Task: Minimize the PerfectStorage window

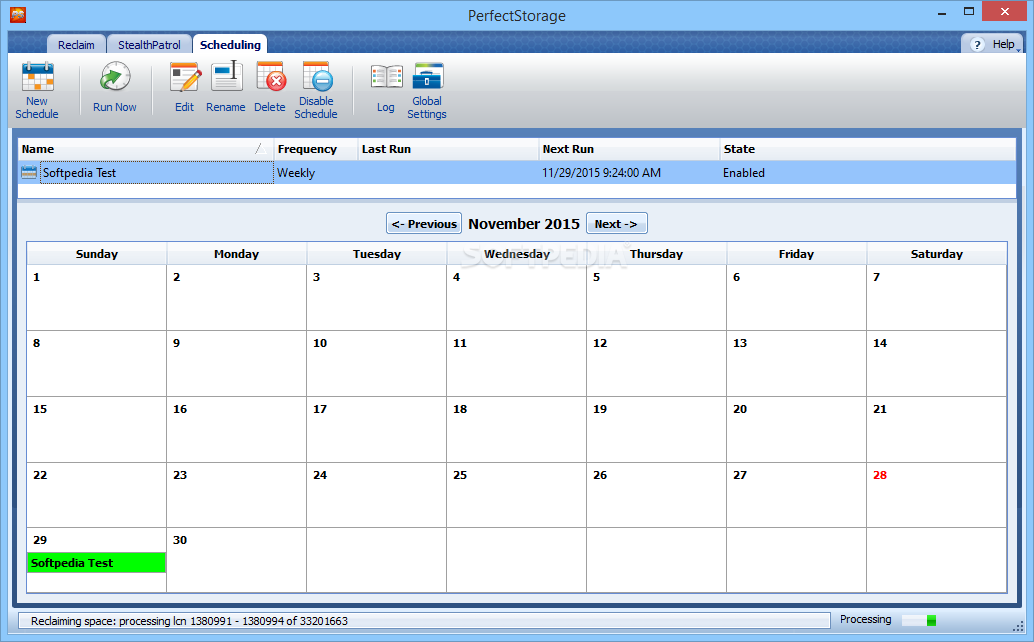Action: coord(942,13)
